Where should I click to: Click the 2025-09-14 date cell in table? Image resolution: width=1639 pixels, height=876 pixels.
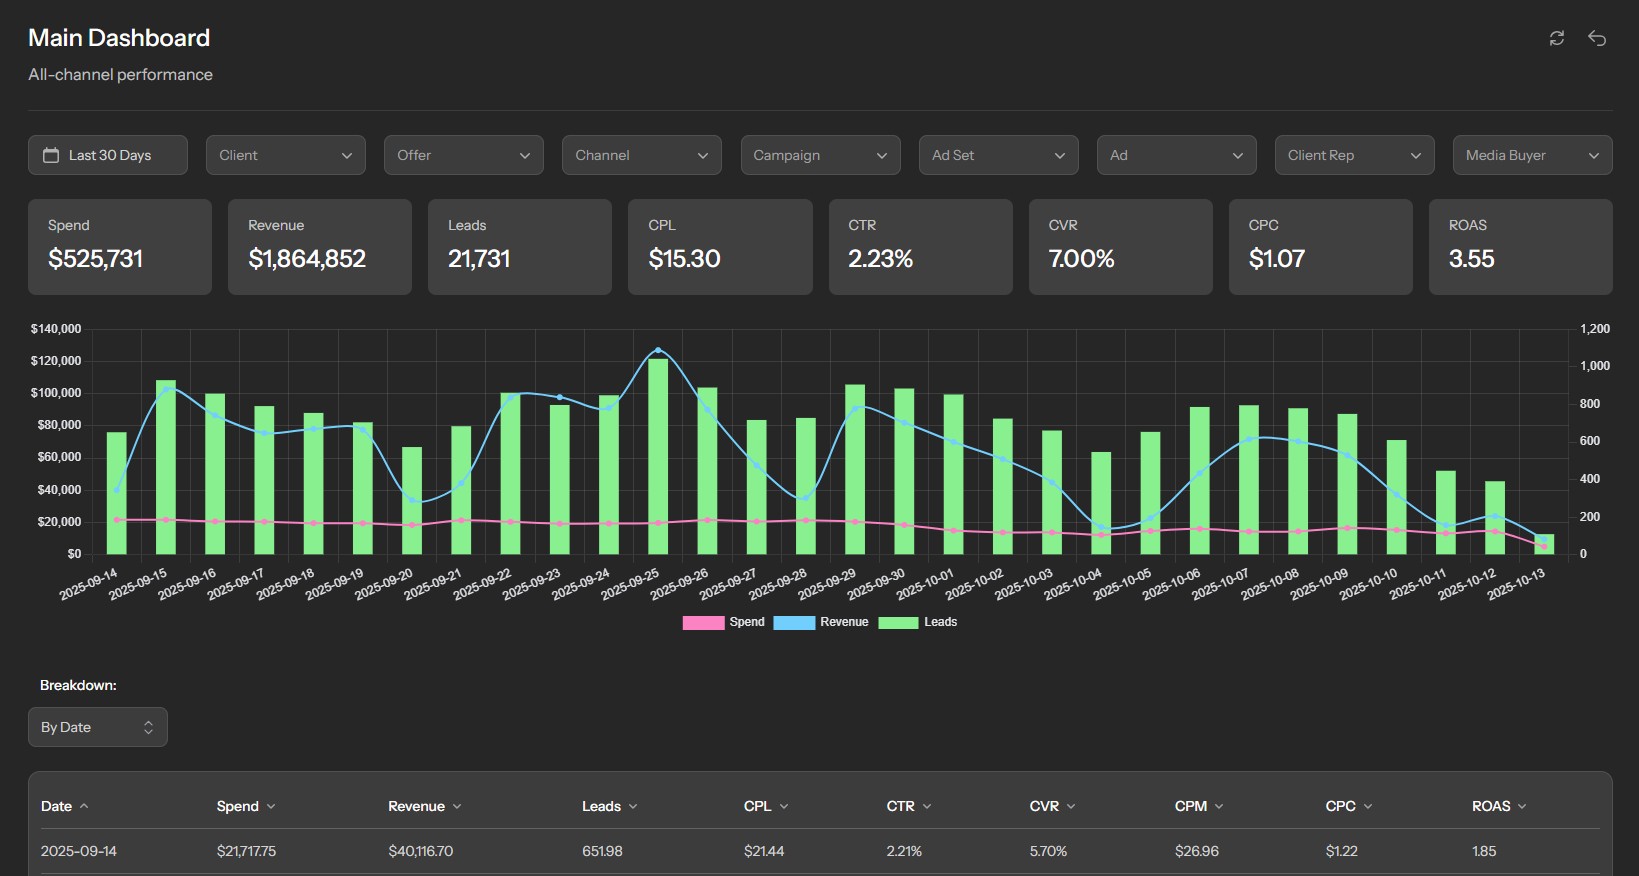coord(79,851)
